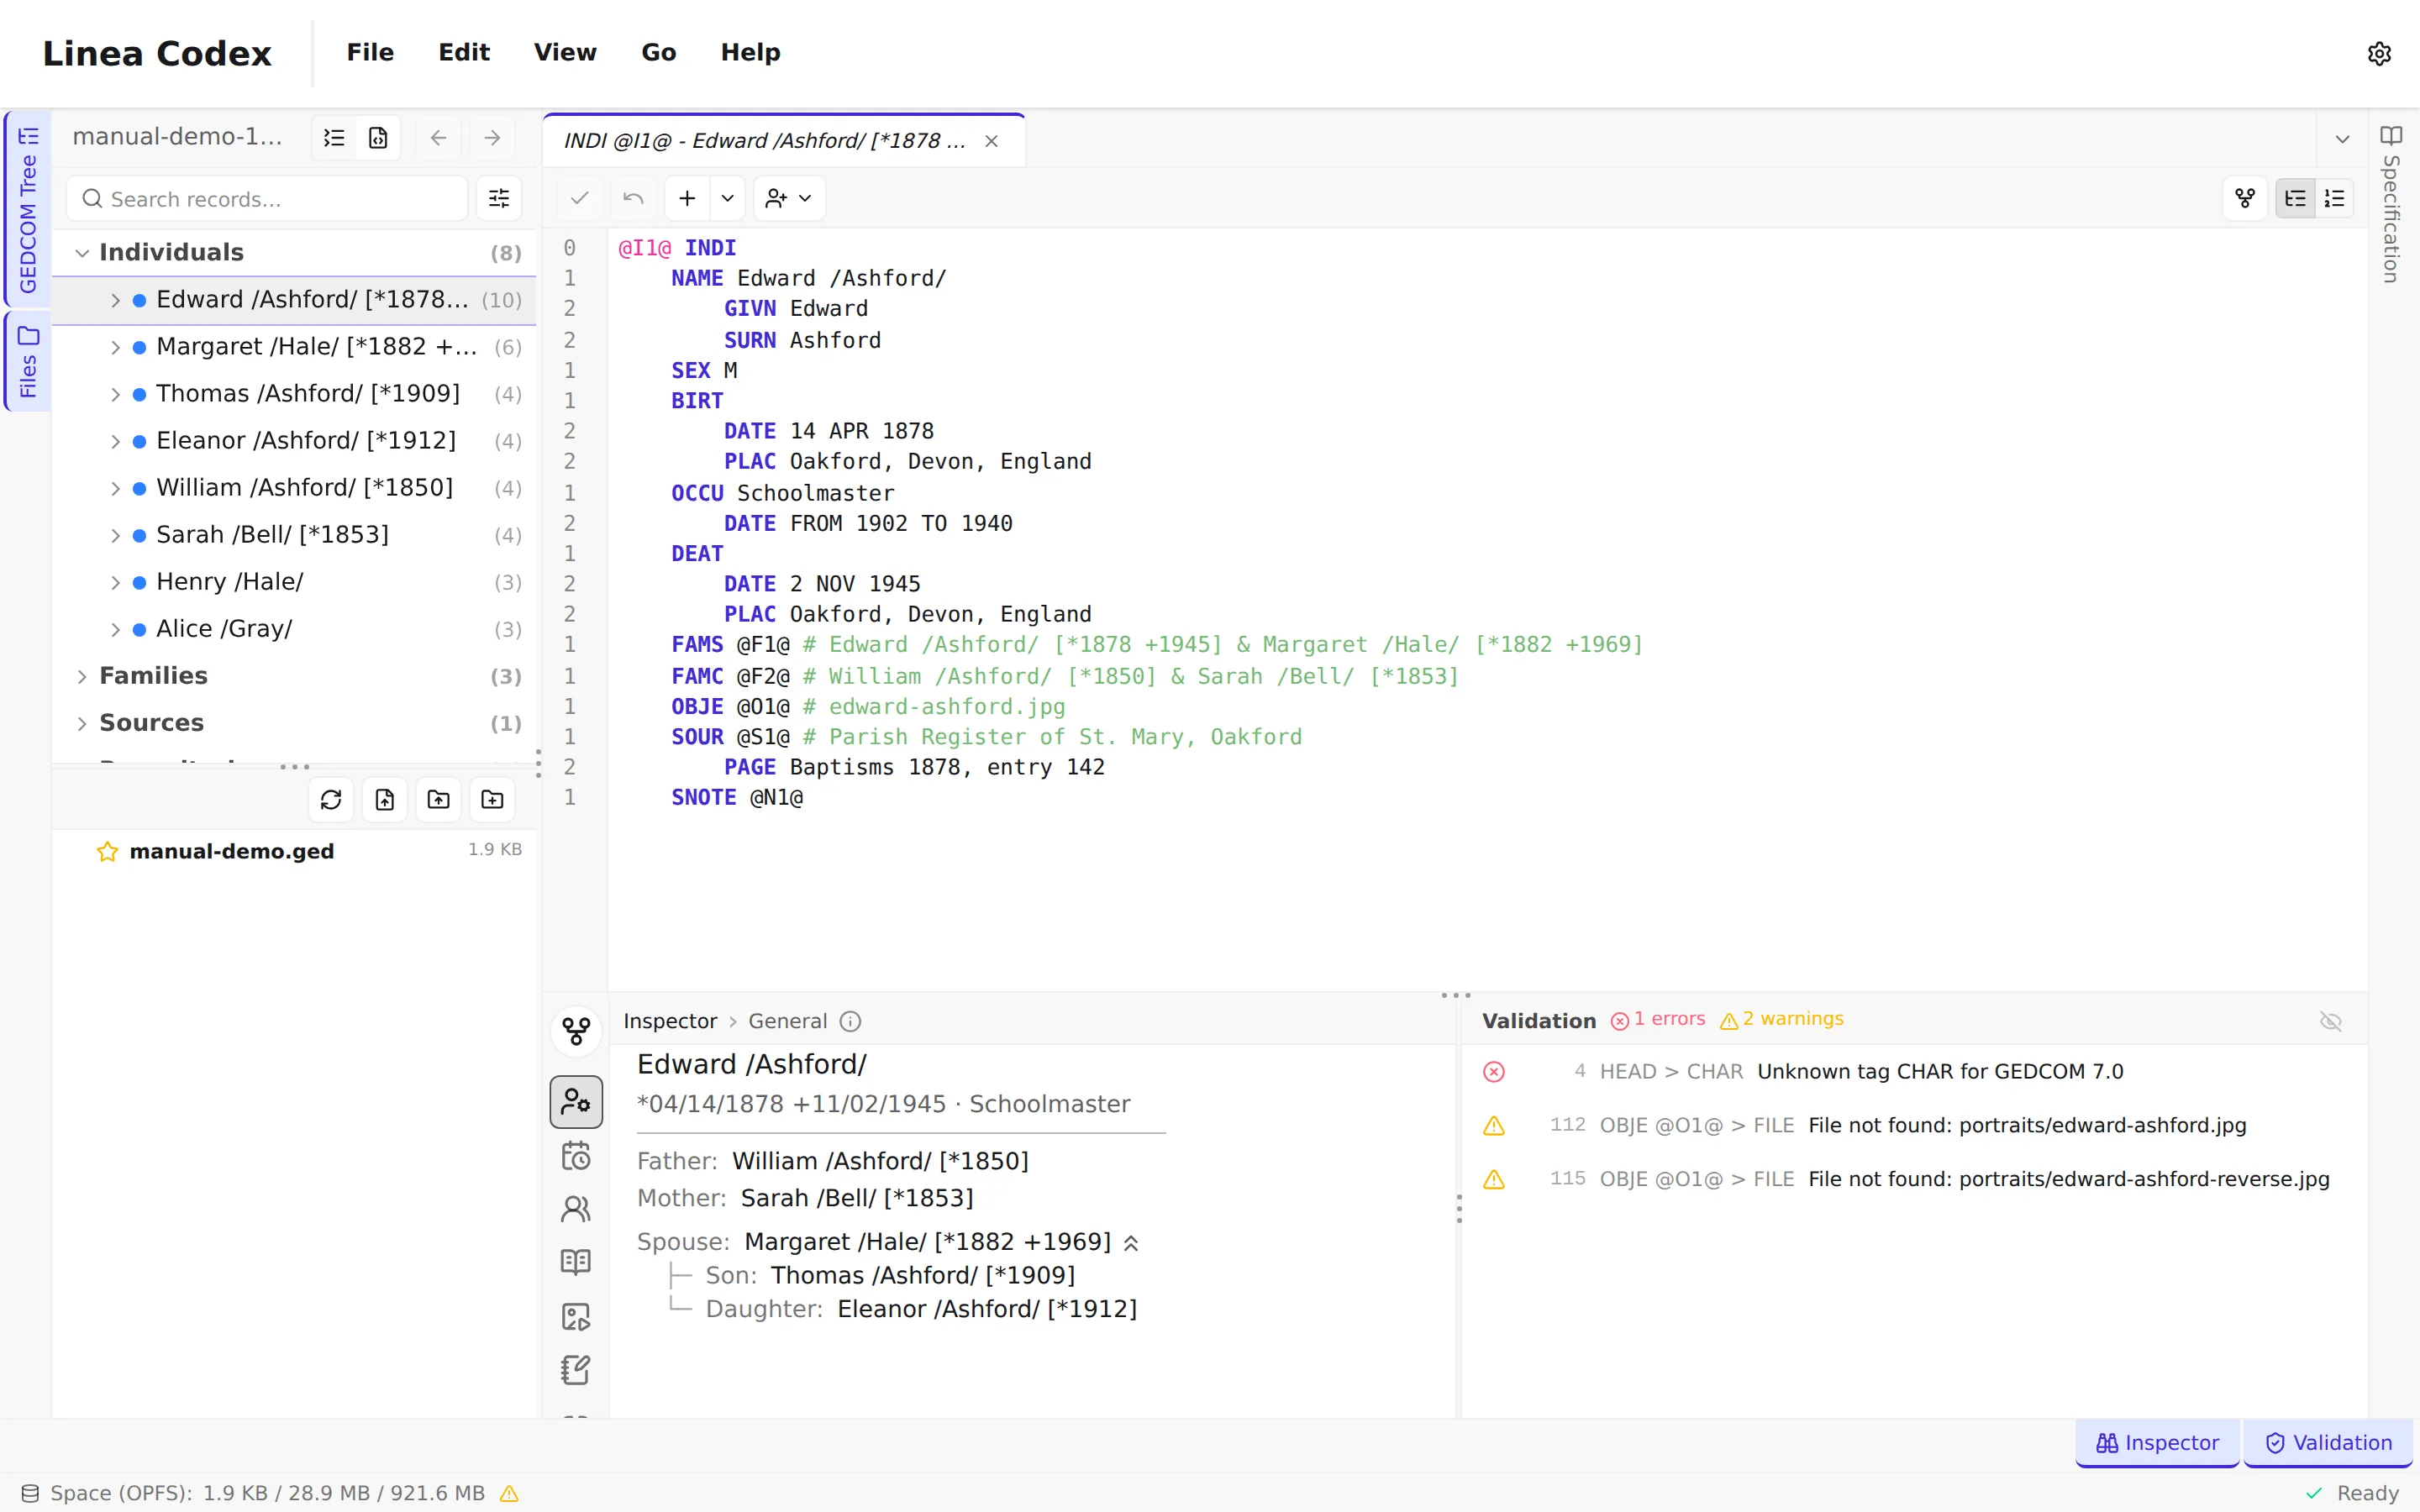Image resolution: width=2420 pixels, height=1512 pixels.
Task: Follow Spouse link Margaret /Hale/
Action: 928,1242
